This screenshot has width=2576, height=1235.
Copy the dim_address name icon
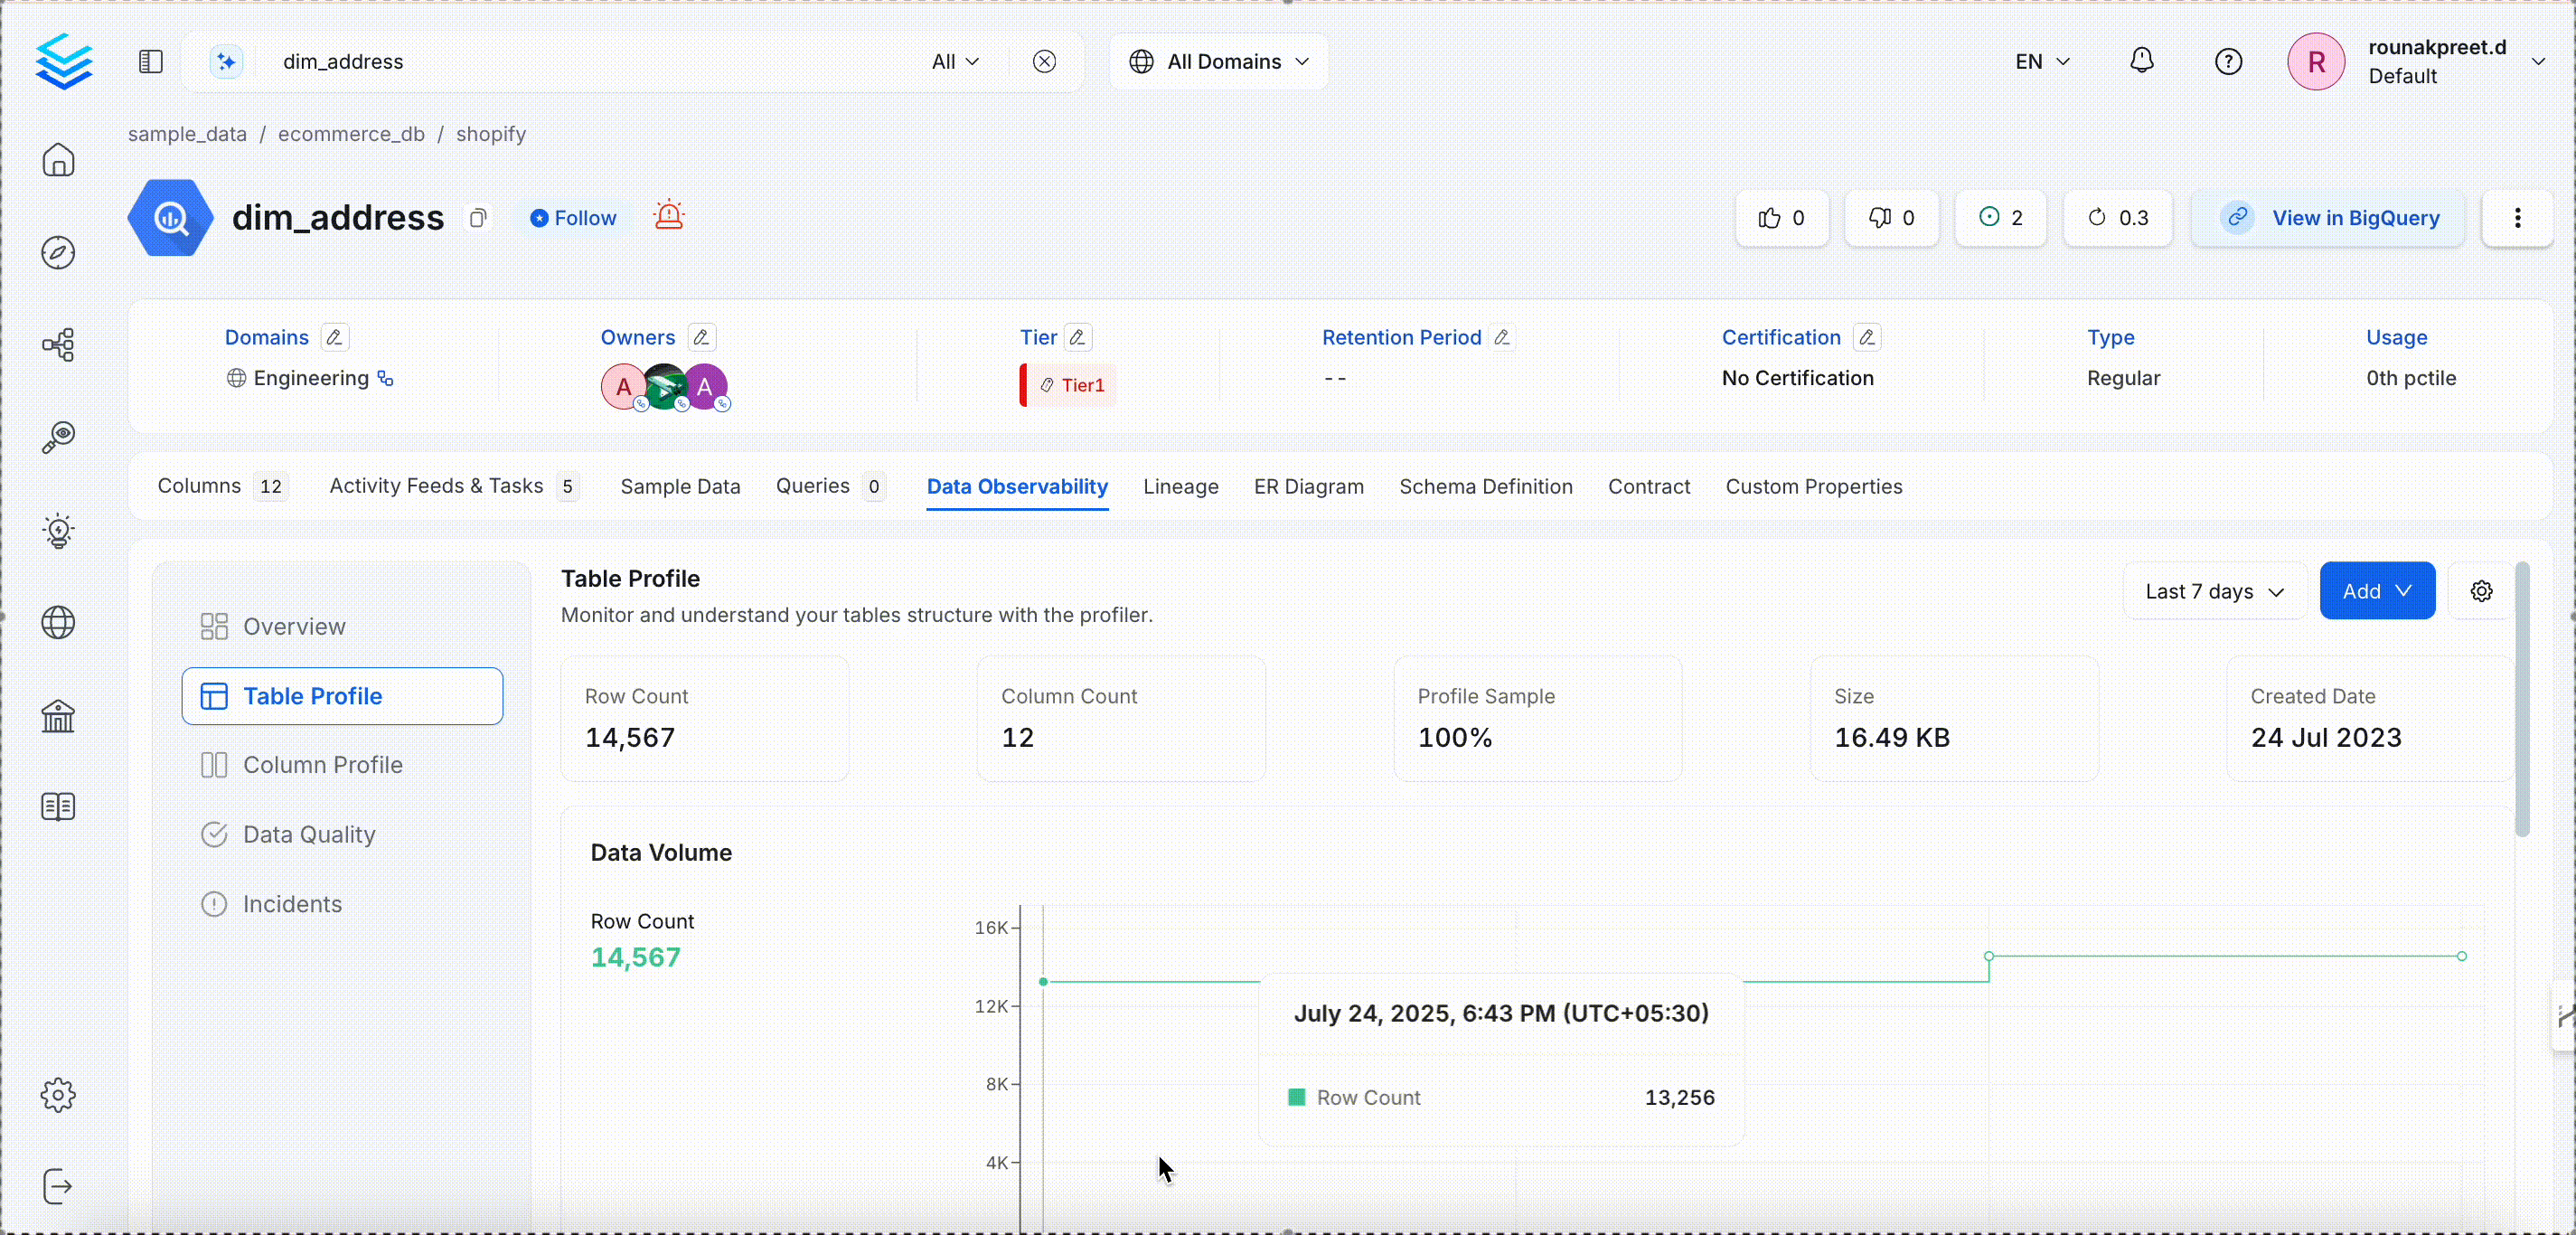pos(478,218)
